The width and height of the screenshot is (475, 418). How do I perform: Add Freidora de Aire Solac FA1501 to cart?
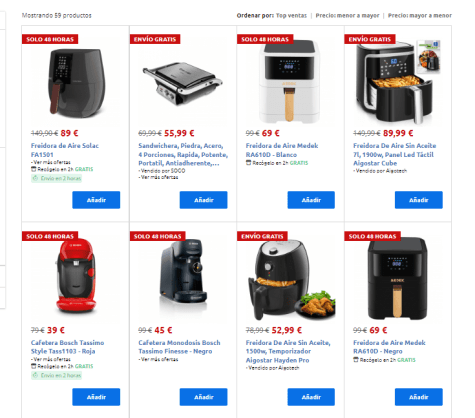point(96,200)
